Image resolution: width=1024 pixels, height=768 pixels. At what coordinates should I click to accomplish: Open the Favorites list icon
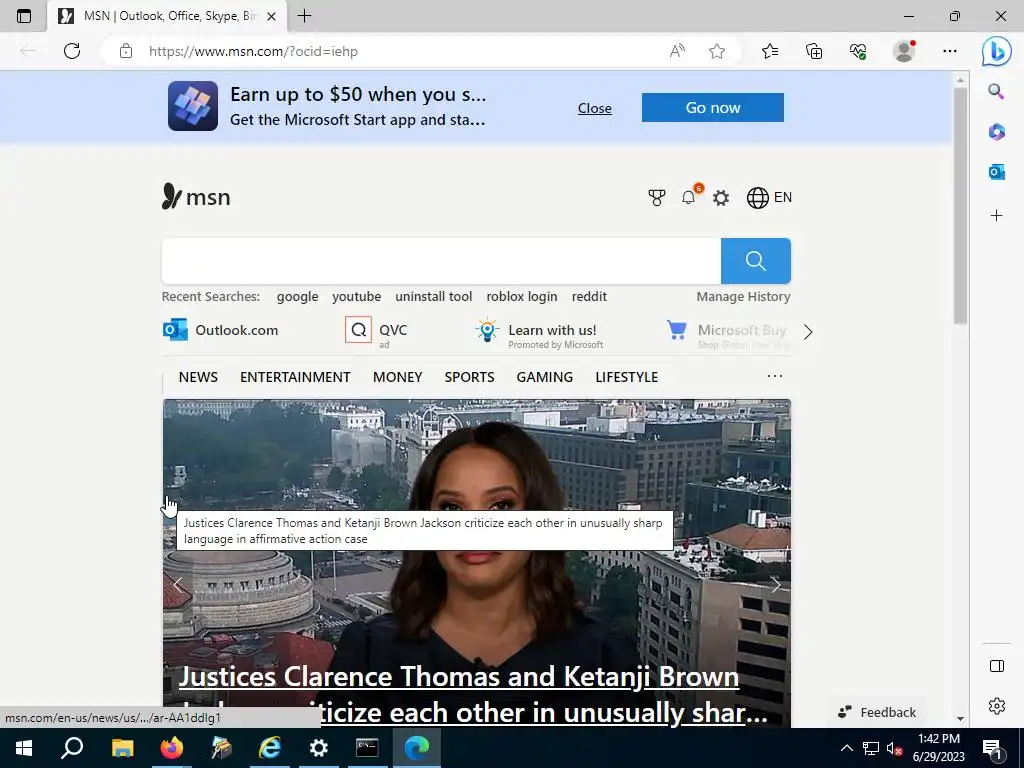[770, 51]
